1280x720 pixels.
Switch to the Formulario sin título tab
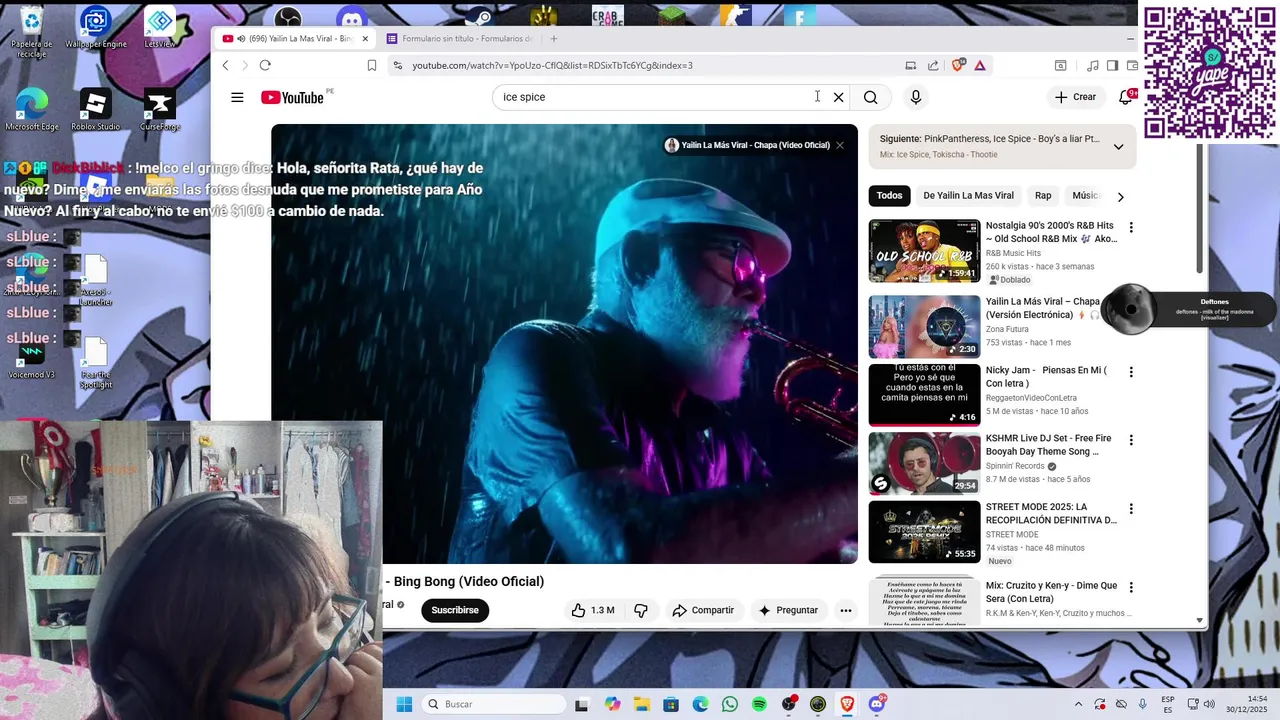(x=460, y=39)
